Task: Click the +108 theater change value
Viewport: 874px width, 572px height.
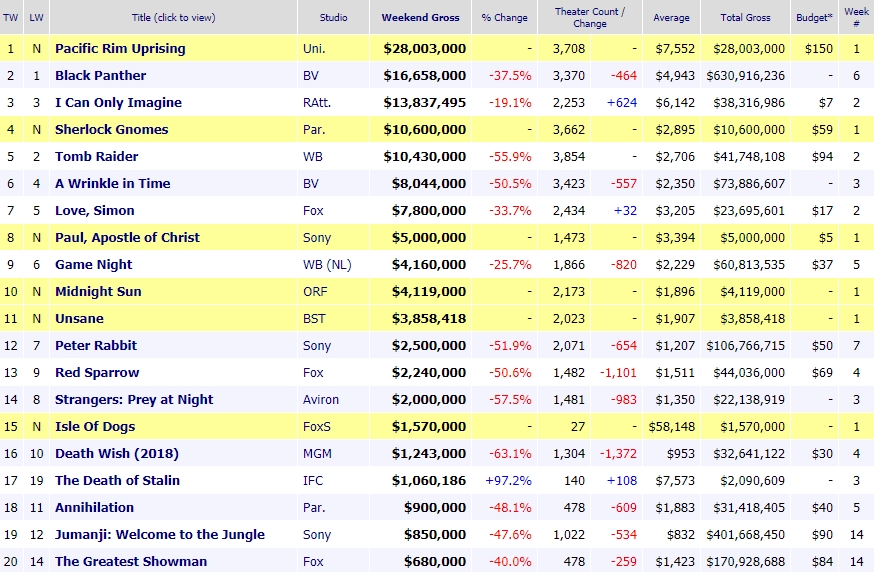Action: [622, 481]
